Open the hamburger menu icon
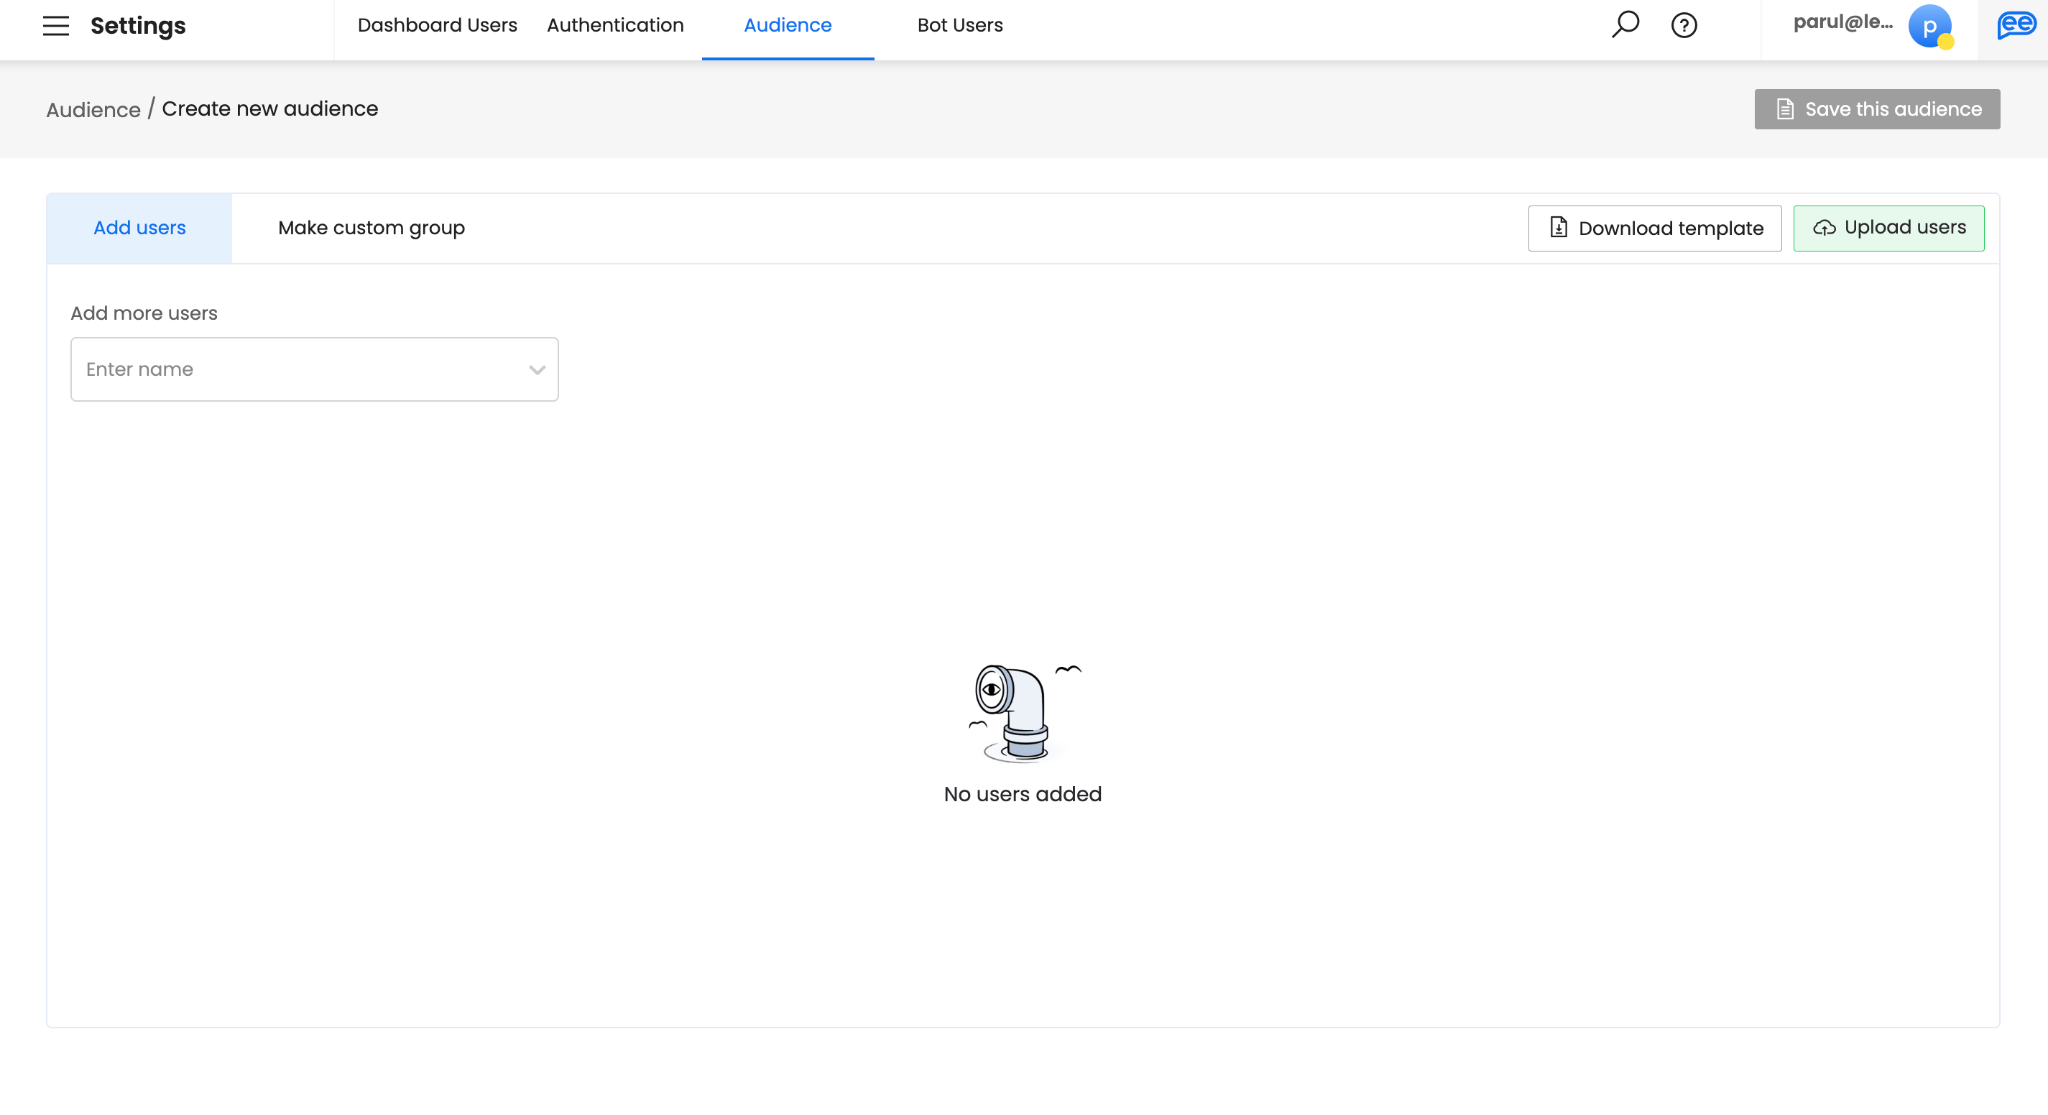 (x=56, y=26)
